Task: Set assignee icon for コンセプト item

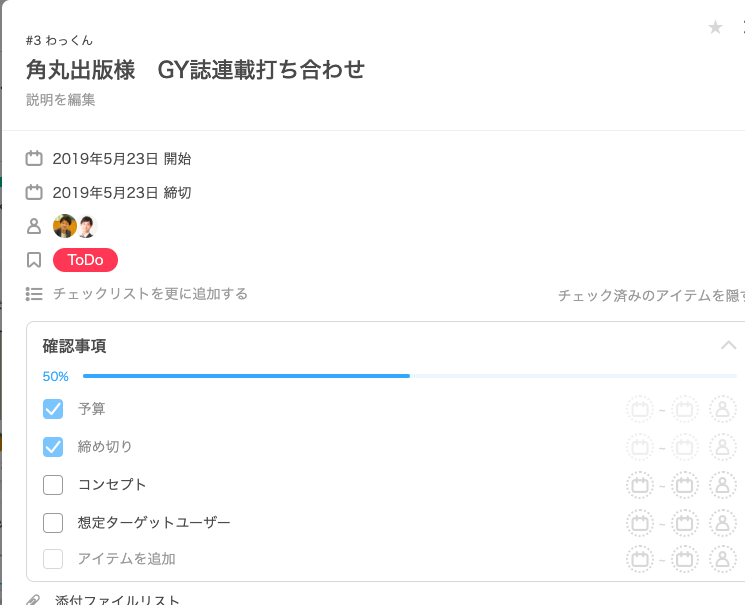Action: tap(723, 485)
